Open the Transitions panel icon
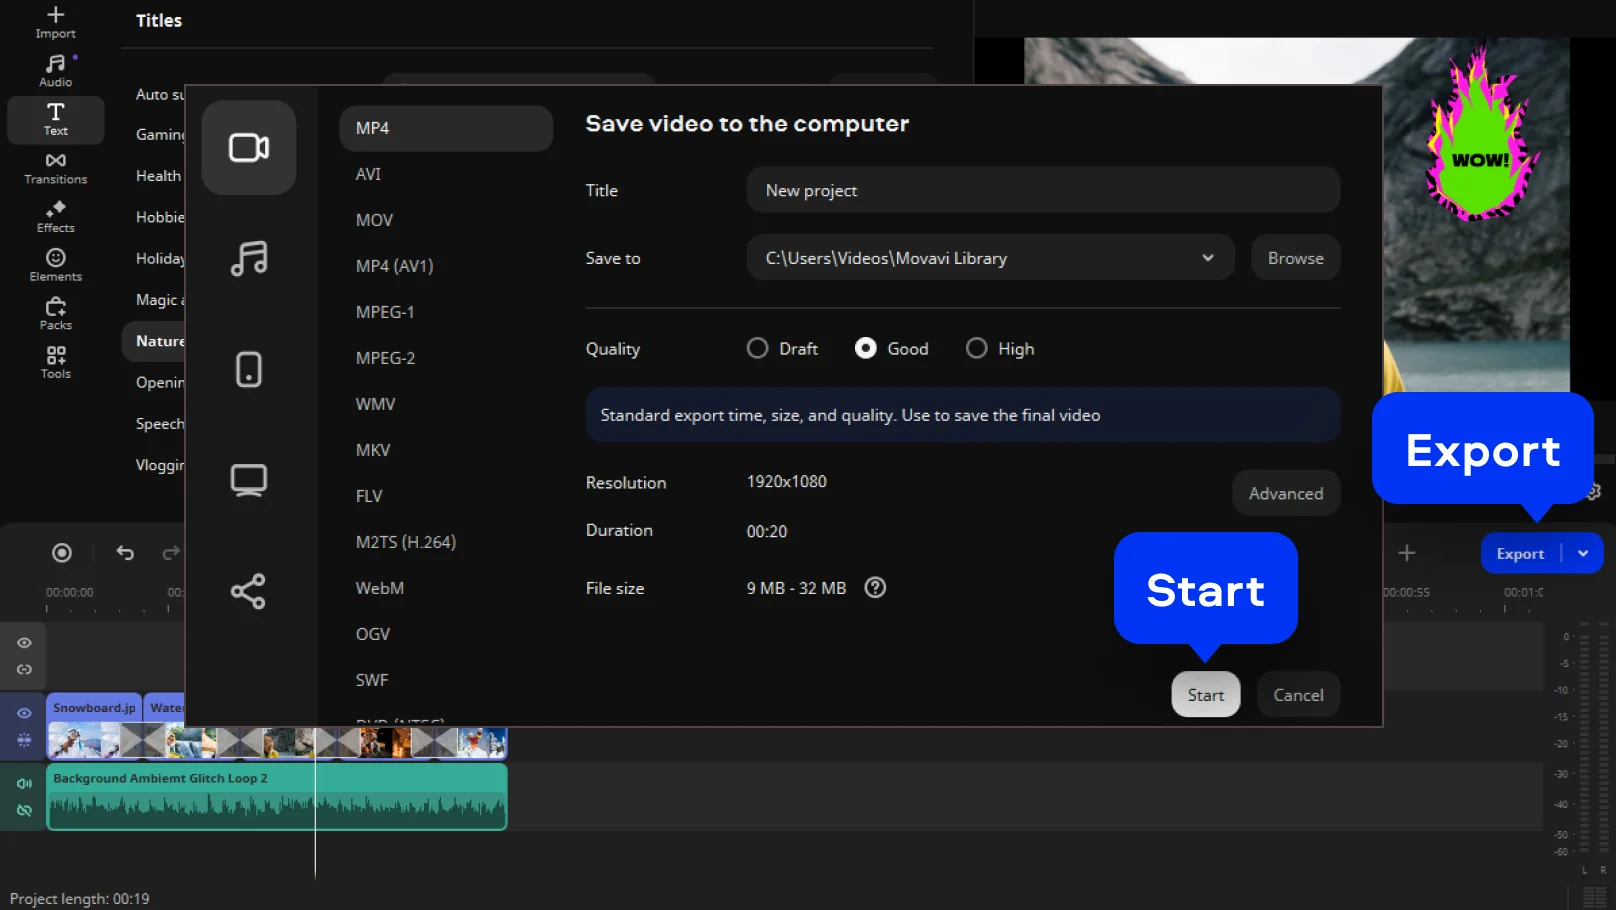The width and height of the screenshot is (1616, 910). point(55,168)
